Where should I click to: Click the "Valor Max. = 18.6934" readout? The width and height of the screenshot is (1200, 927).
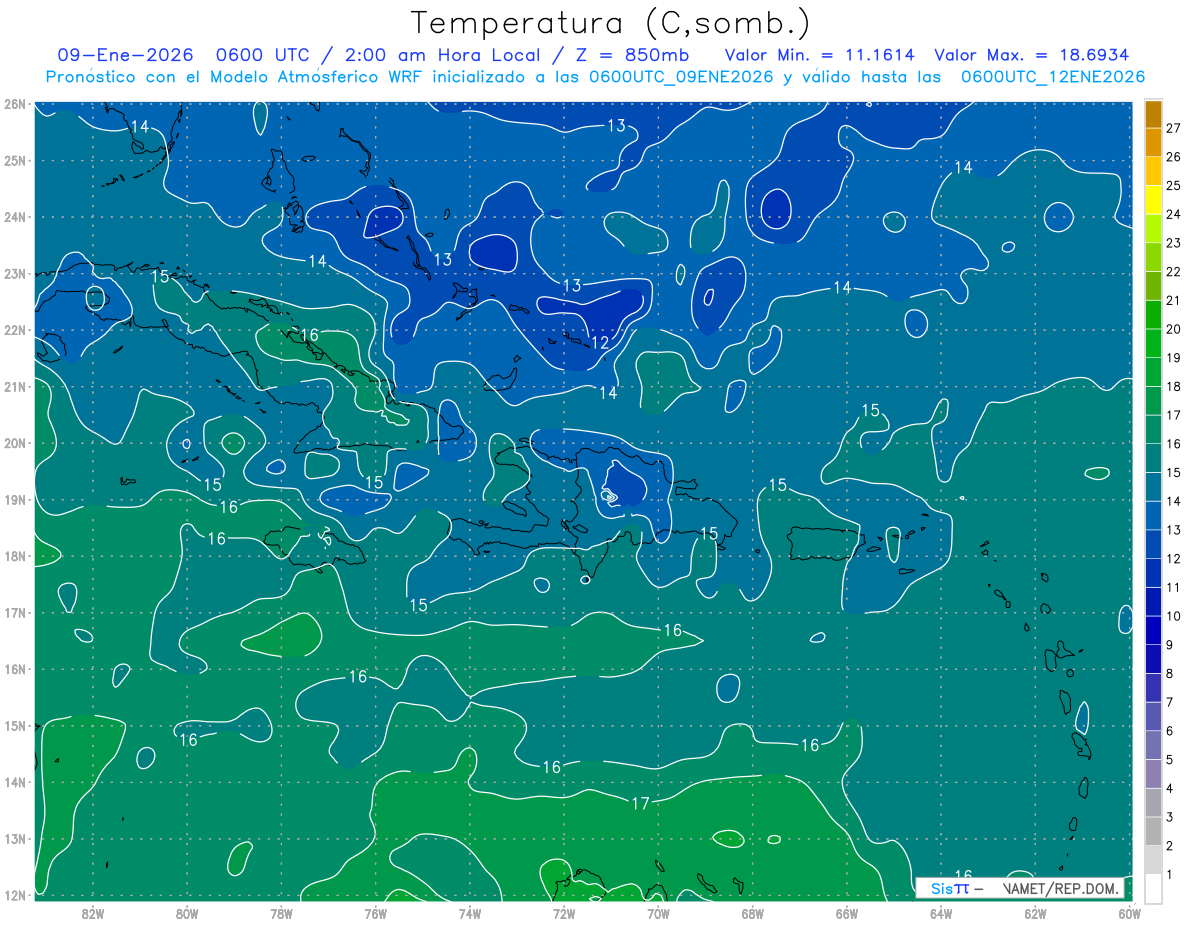tap(1032, 55)
